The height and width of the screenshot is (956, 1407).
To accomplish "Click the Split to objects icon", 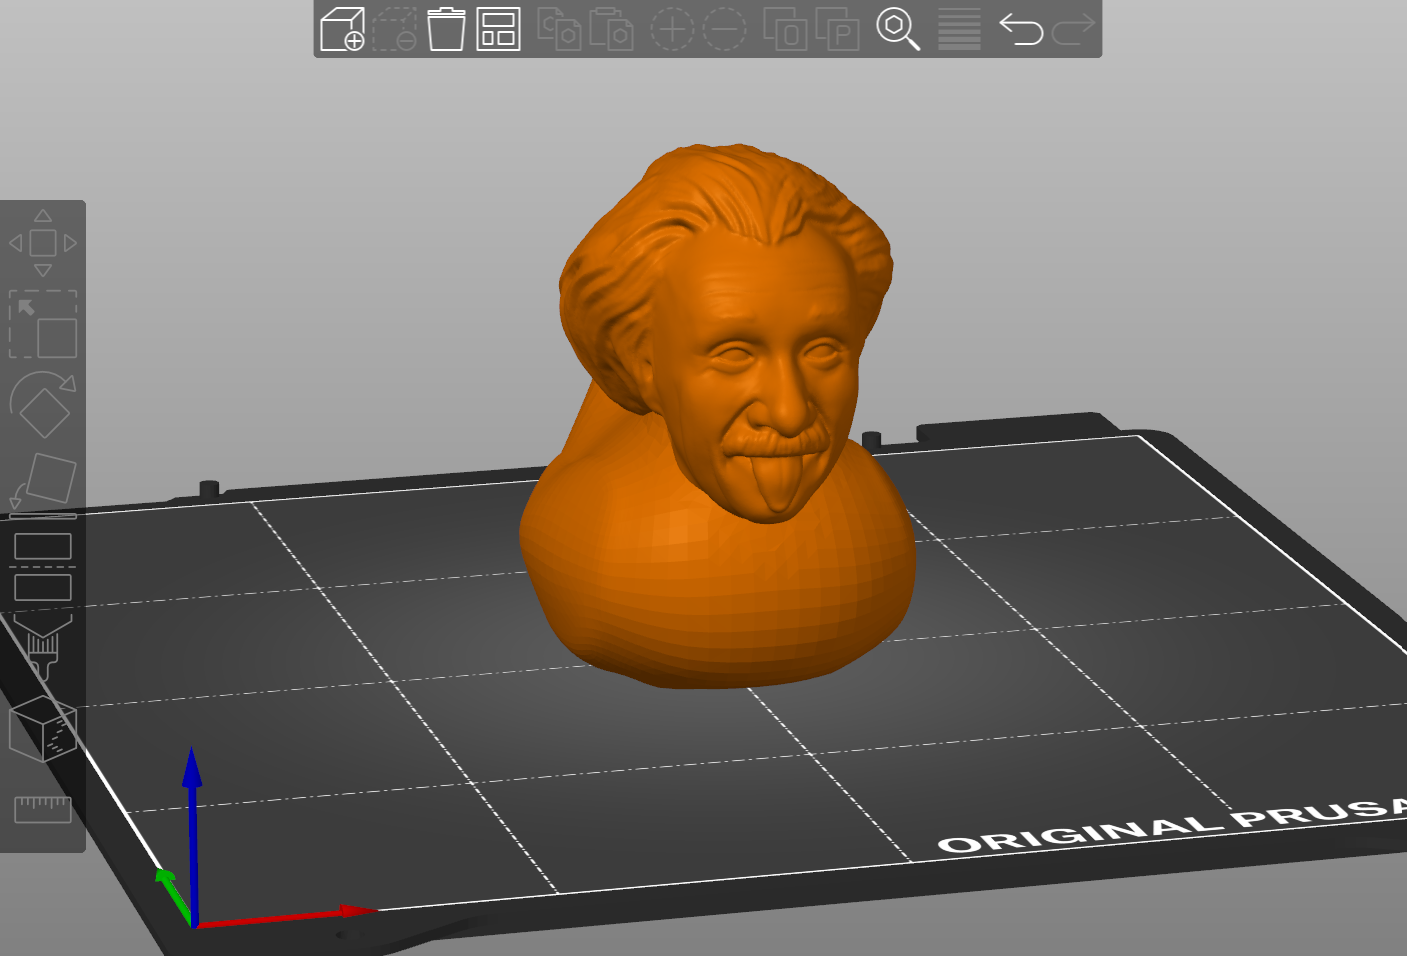I will pos(785,29).
